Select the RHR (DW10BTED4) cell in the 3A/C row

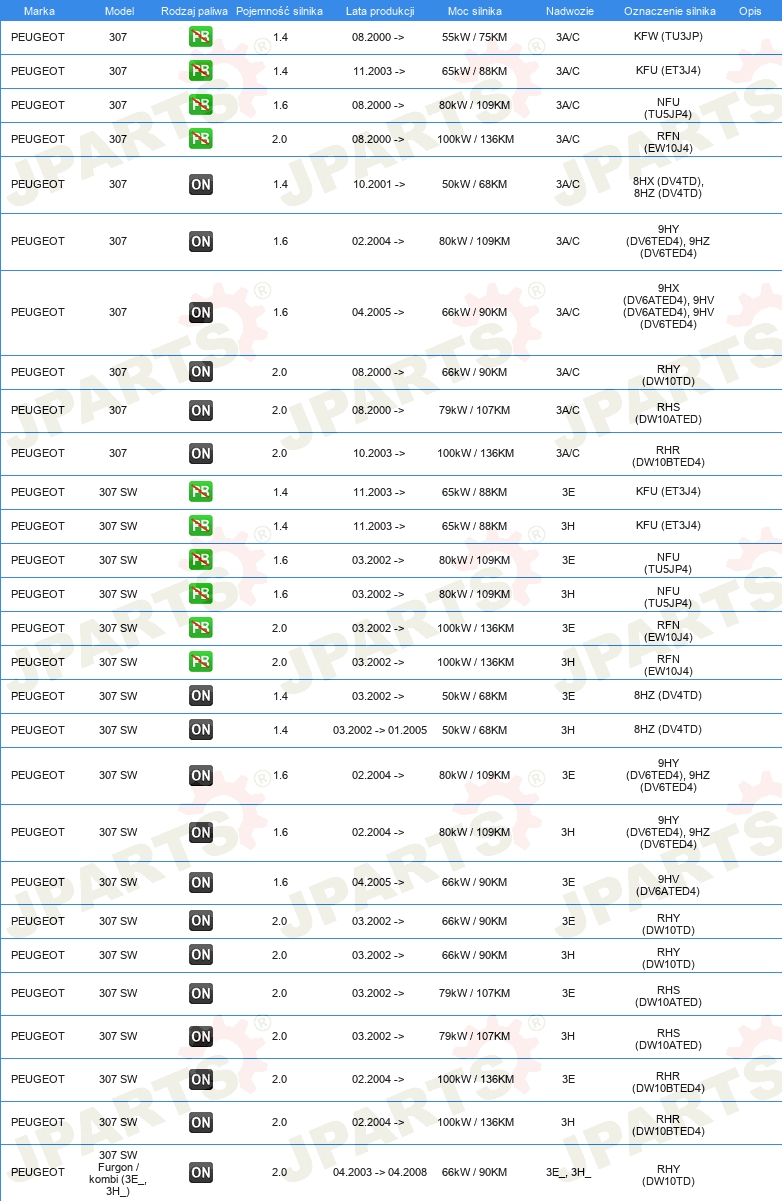click(668, 456)
